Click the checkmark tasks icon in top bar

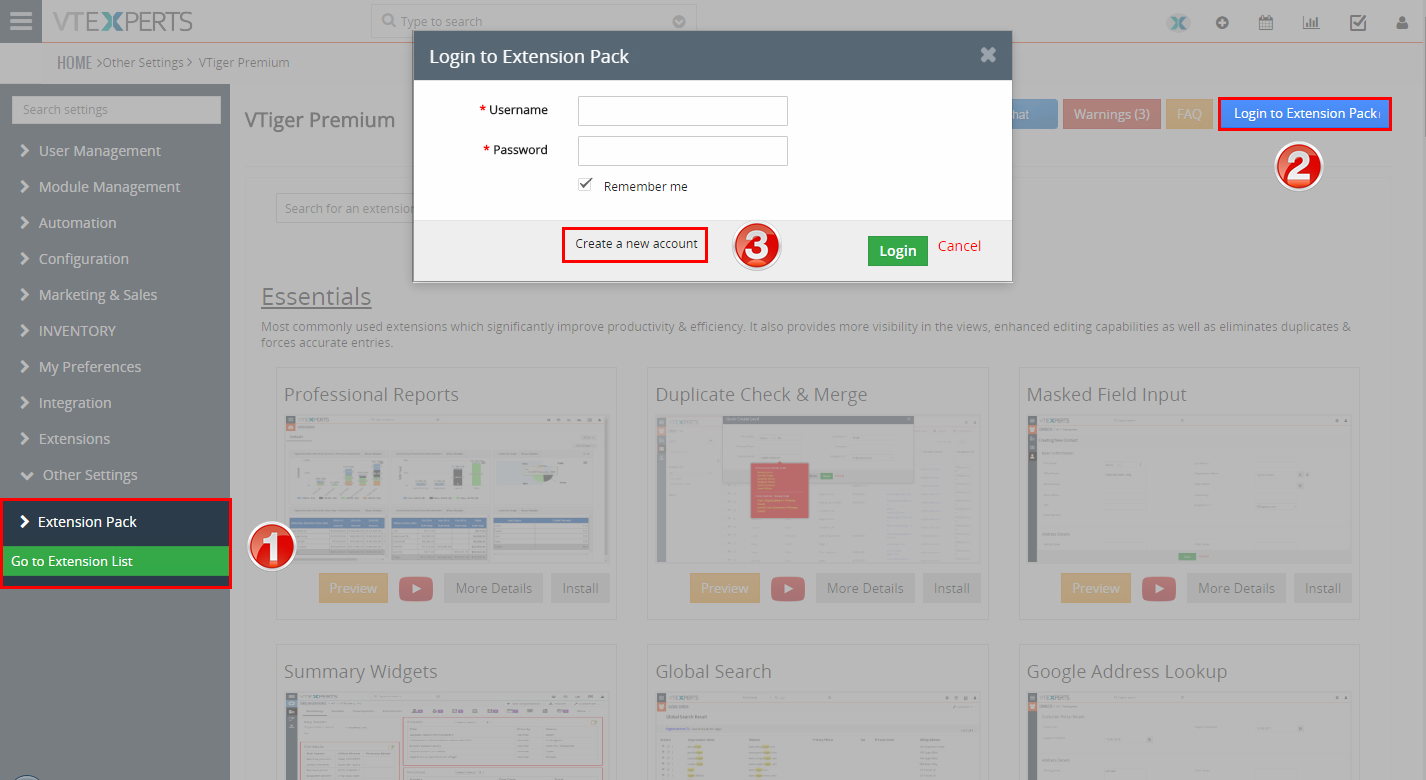1358,22
